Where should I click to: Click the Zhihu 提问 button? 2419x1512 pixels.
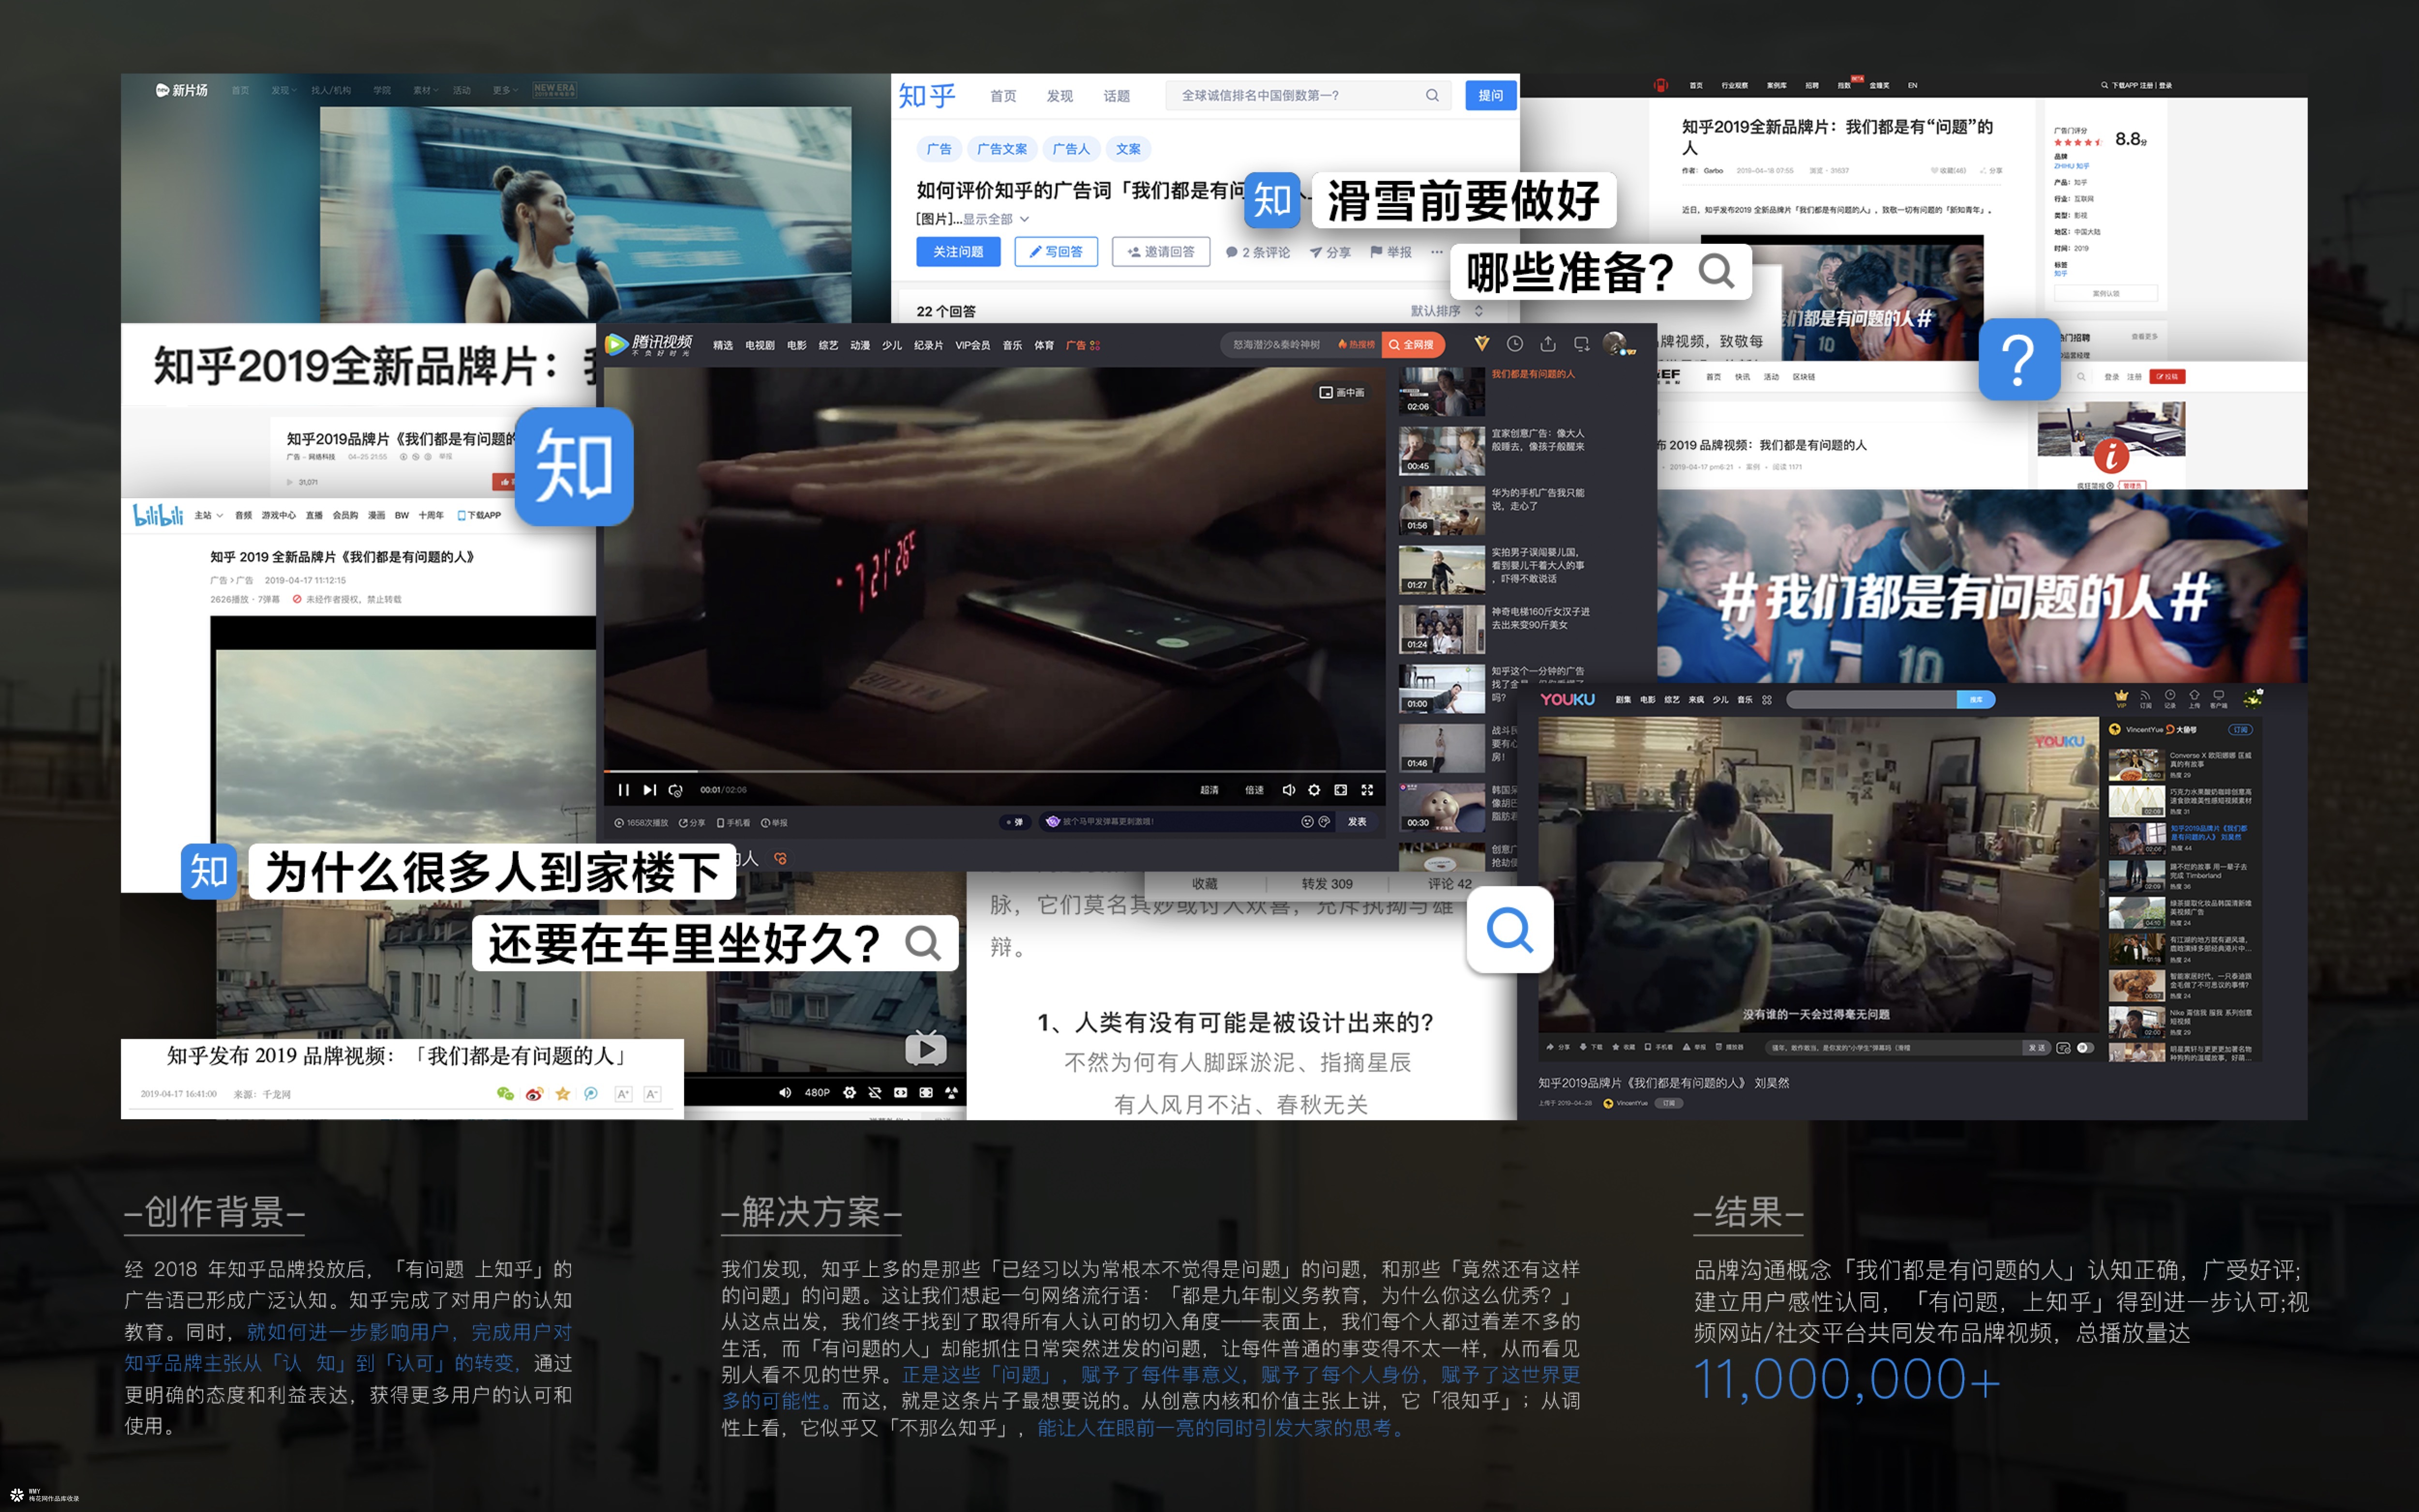coord(1490,95)
